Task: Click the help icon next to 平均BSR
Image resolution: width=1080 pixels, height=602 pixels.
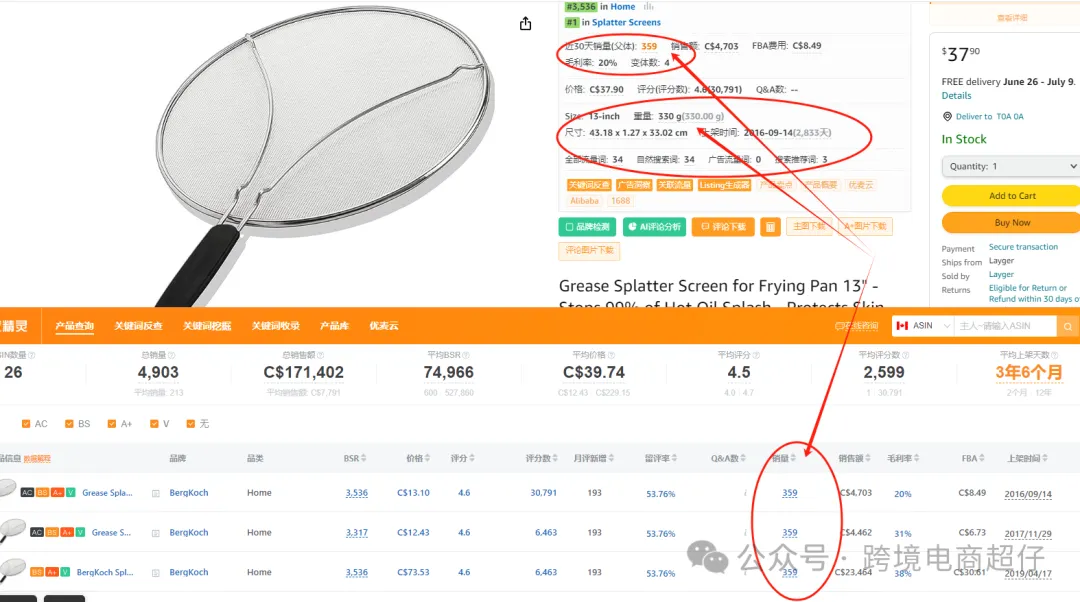Action: 466,355
